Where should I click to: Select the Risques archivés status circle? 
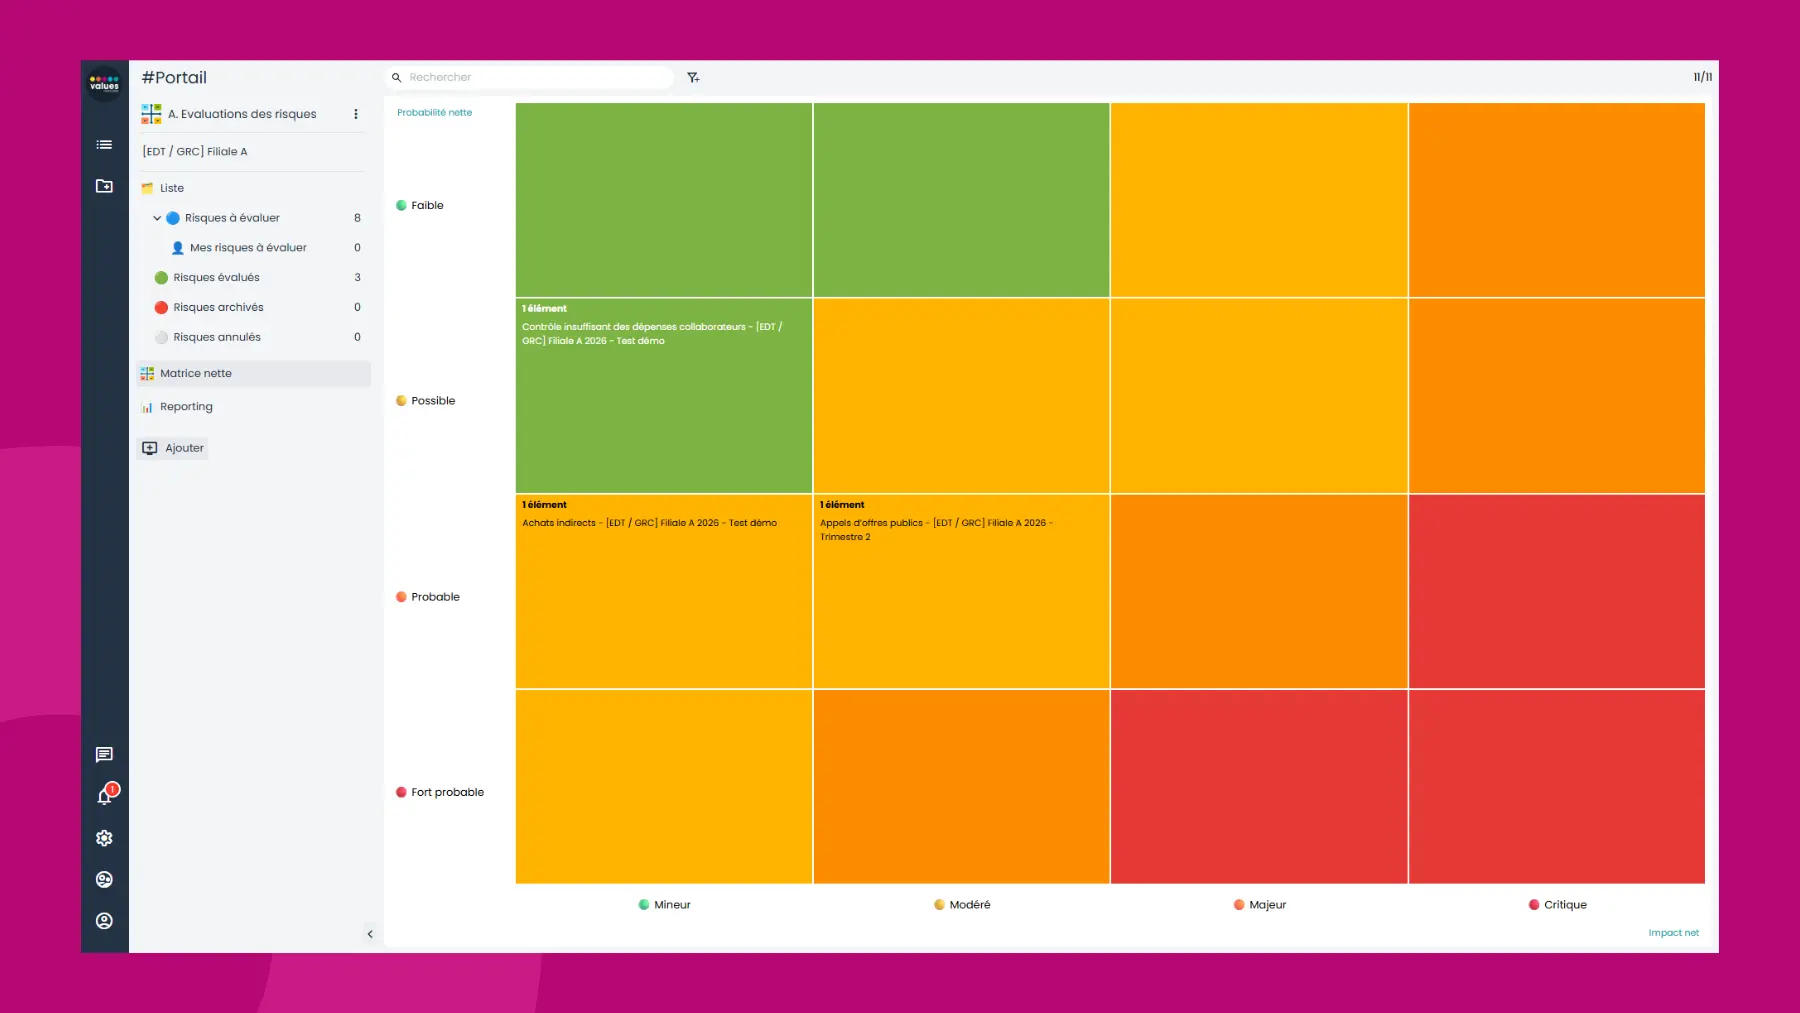pos(161,307)
